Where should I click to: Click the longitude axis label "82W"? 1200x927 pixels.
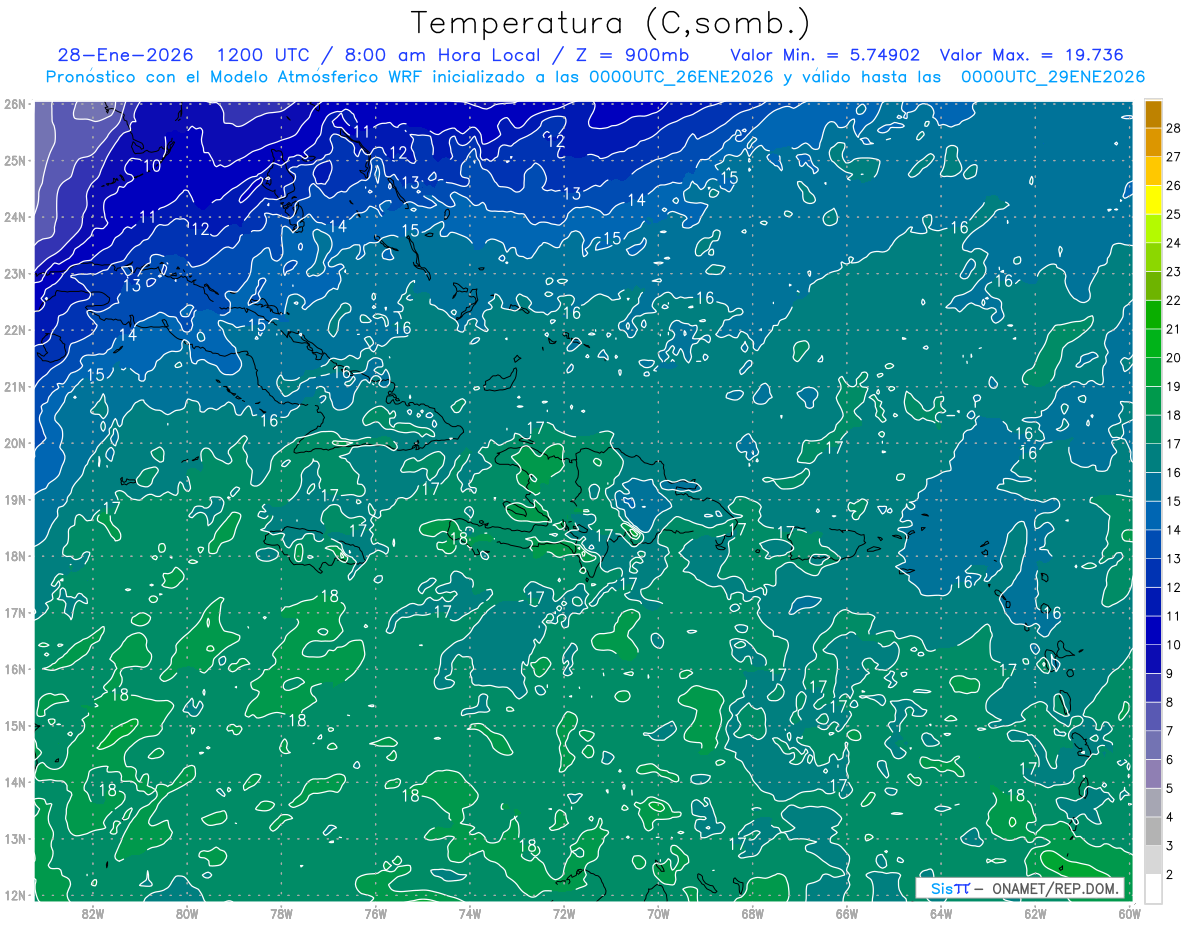pyautogui.click(x=93, y=913)
